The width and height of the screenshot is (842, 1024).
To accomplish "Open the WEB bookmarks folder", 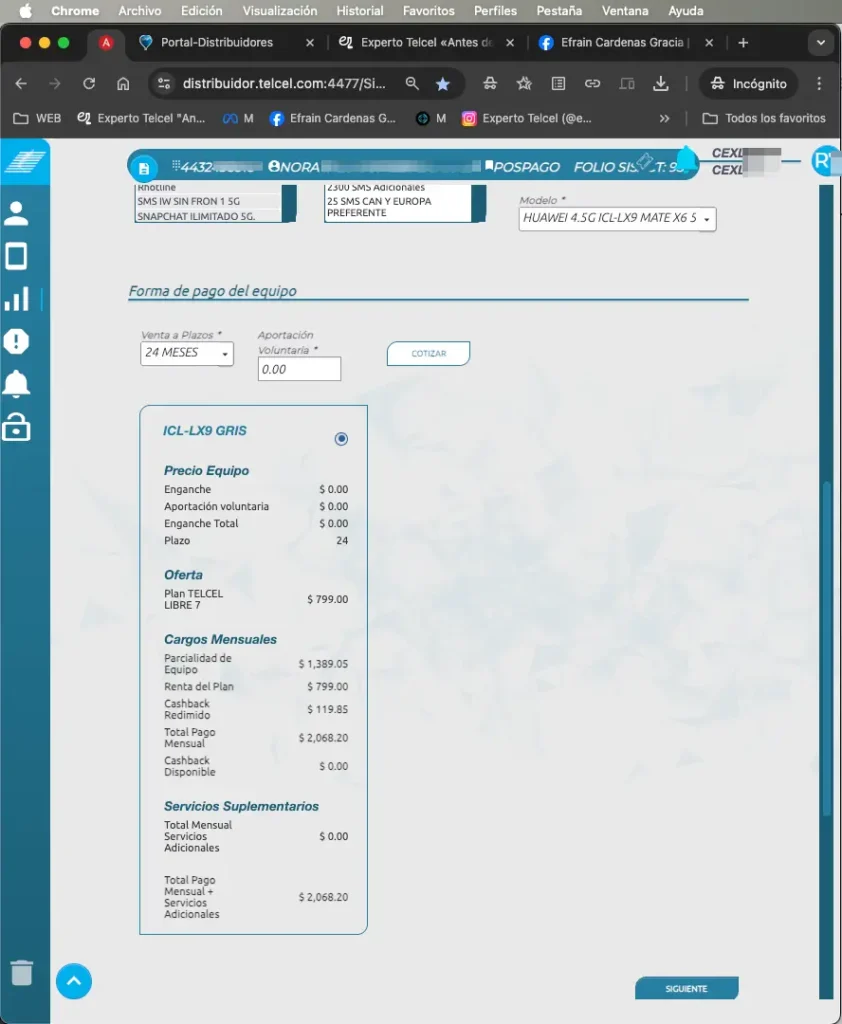I will coord(38,118).
